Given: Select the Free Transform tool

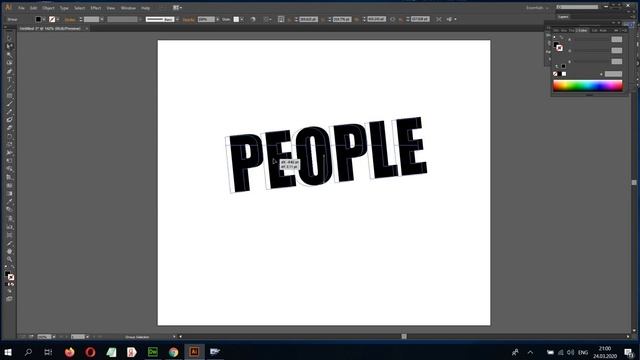Looking at the screenshot, I should [x=9, y=161].
